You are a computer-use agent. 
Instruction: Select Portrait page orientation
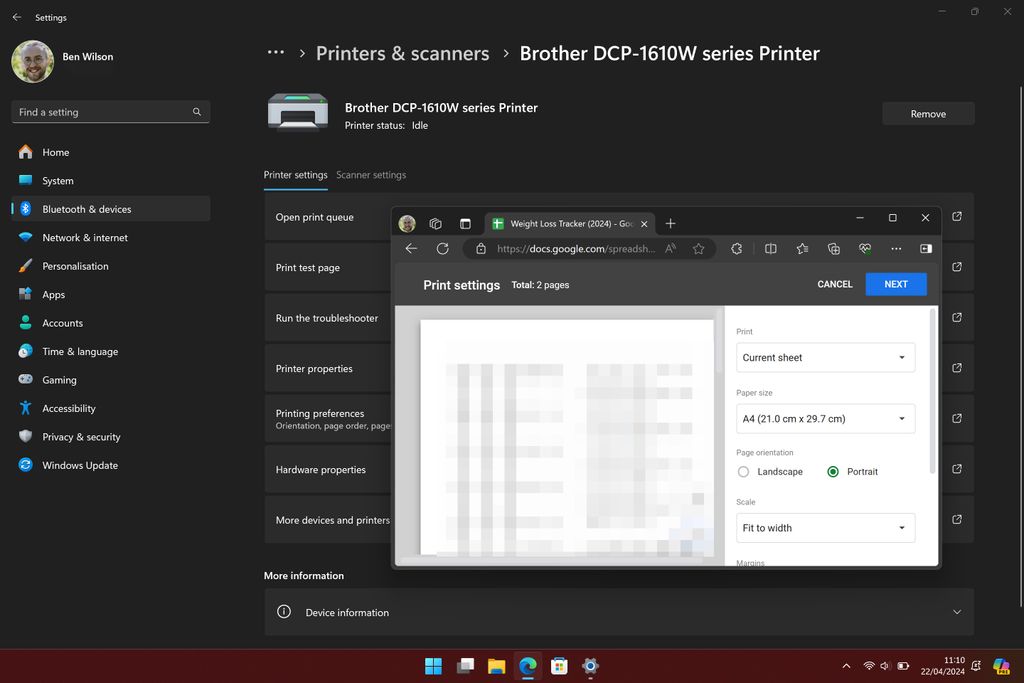coord(831,471)
